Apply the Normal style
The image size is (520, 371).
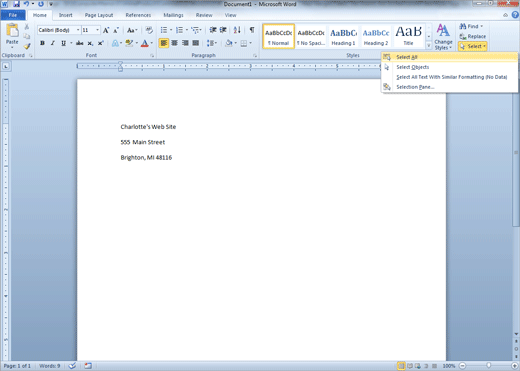(x=279, y=36)
